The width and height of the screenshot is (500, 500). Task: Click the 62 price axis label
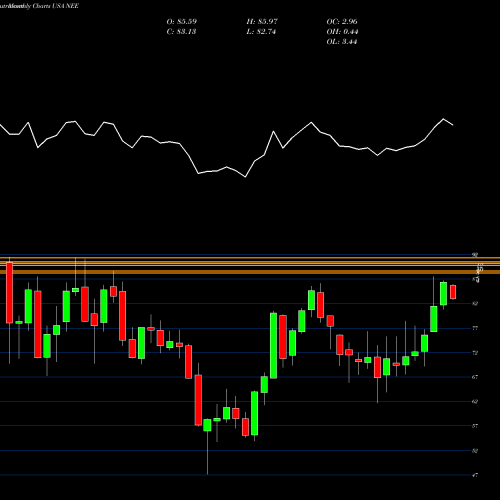pos(475,402)
